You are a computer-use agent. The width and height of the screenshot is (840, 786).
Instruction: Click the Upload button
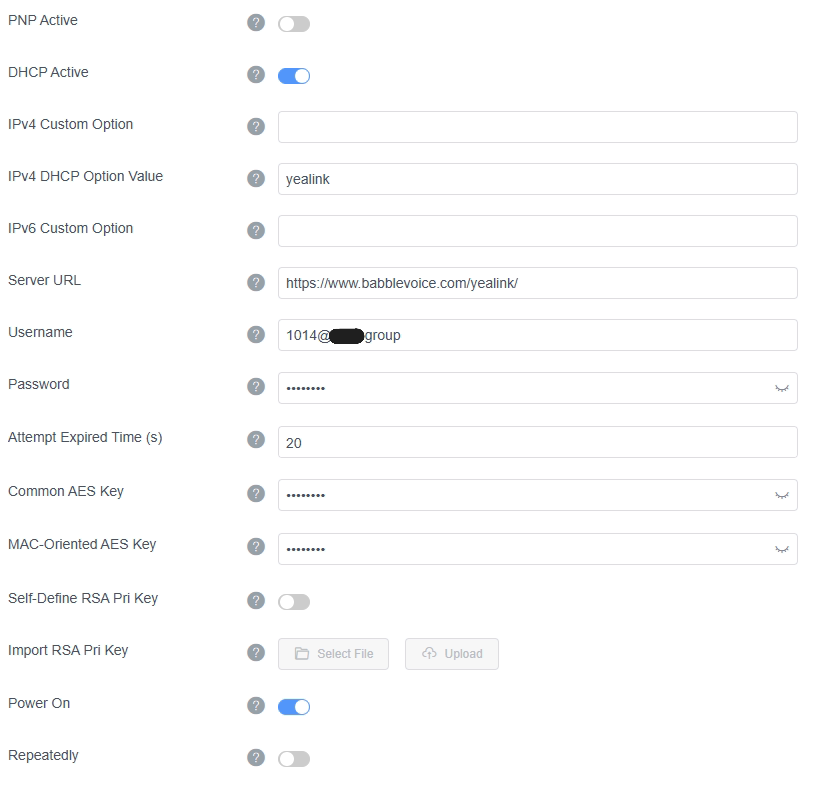pos(452,654)
